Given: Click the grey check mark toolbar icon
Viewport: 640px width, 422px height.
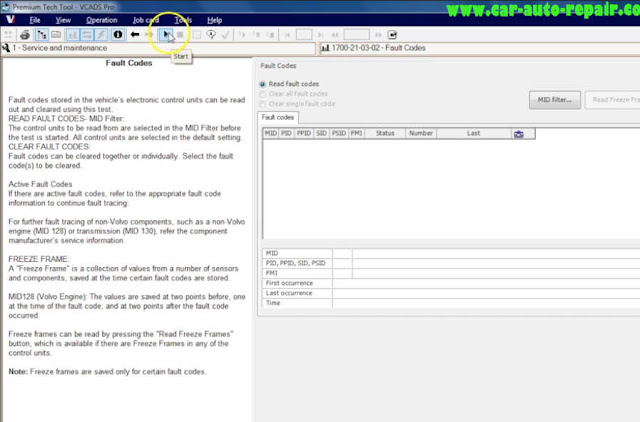Looking at the screenshot, I should [x=225, y=35].
